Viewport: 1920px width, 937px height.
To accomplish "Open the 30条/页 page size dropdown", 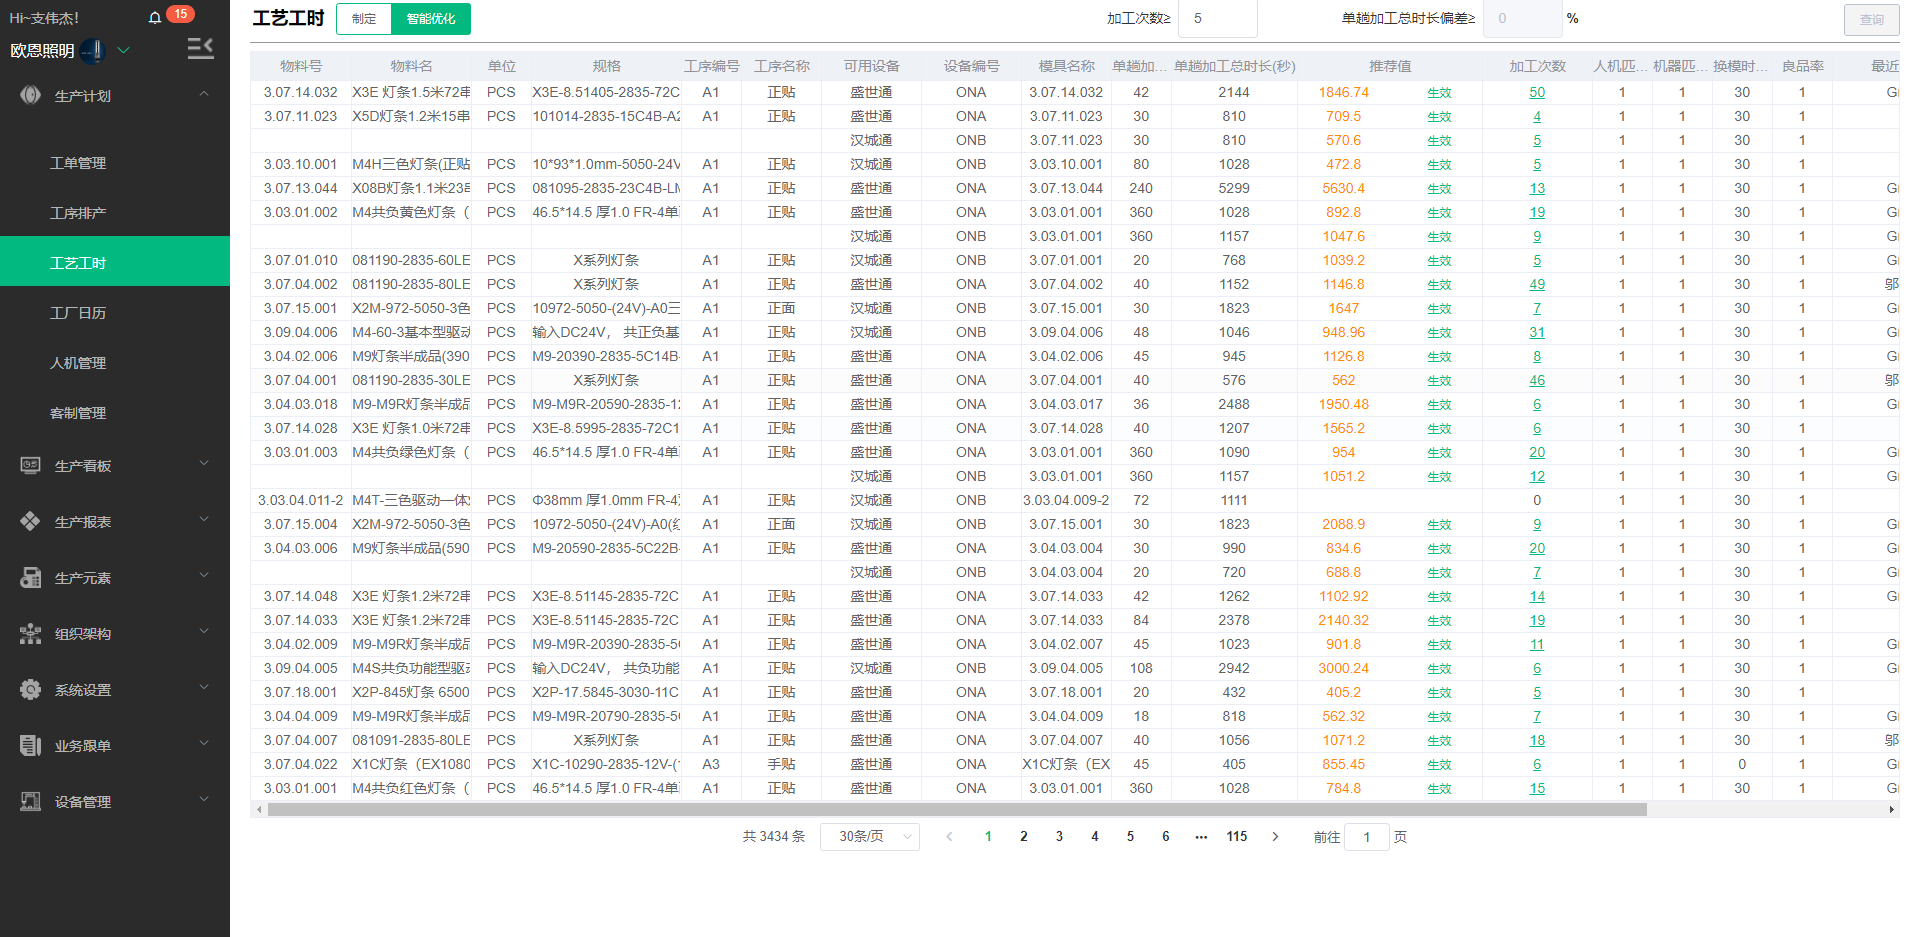I will coord(869,837).
